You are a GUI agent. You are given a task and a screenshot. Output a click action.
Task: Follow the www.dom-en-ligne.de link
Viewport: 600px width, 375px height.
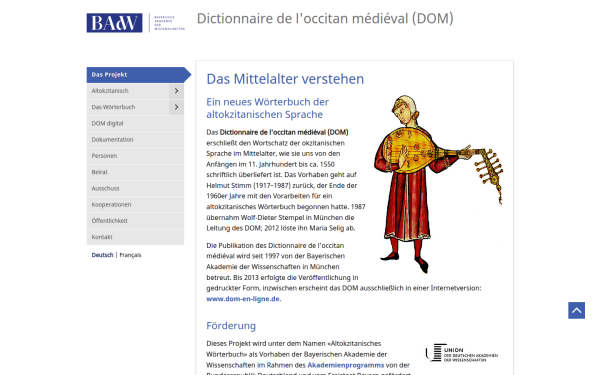(243, 299)
